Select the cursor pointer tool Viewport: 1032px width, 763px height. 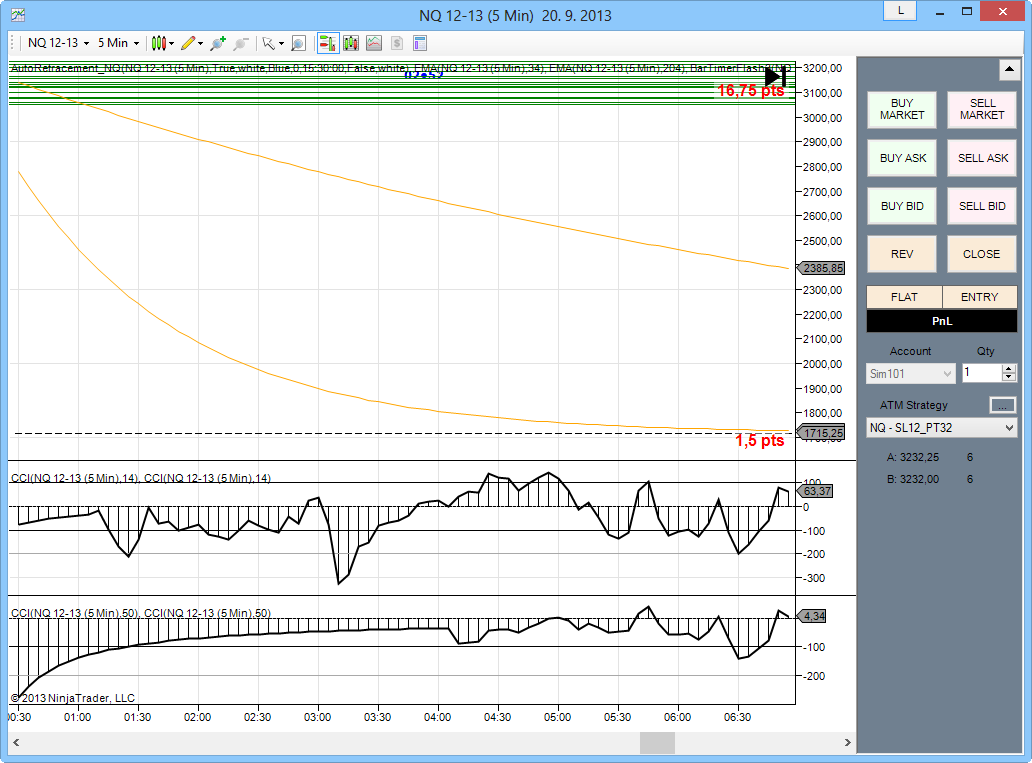270,43
